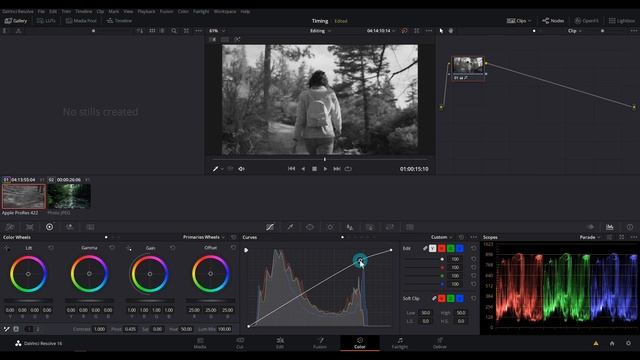The image size is (640, 360).
Task: Open the viewer zoom percentage dropdown
Action: (217, 31)
